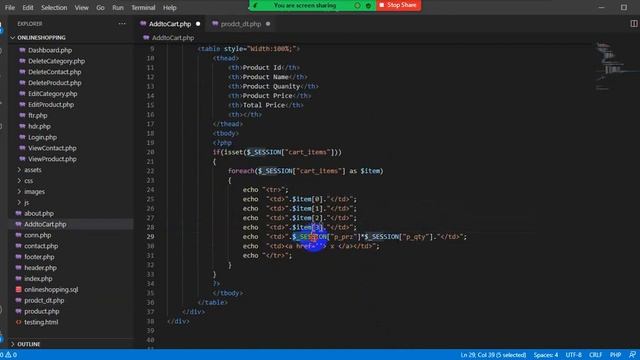Open the Go menu

coord(100,7)
